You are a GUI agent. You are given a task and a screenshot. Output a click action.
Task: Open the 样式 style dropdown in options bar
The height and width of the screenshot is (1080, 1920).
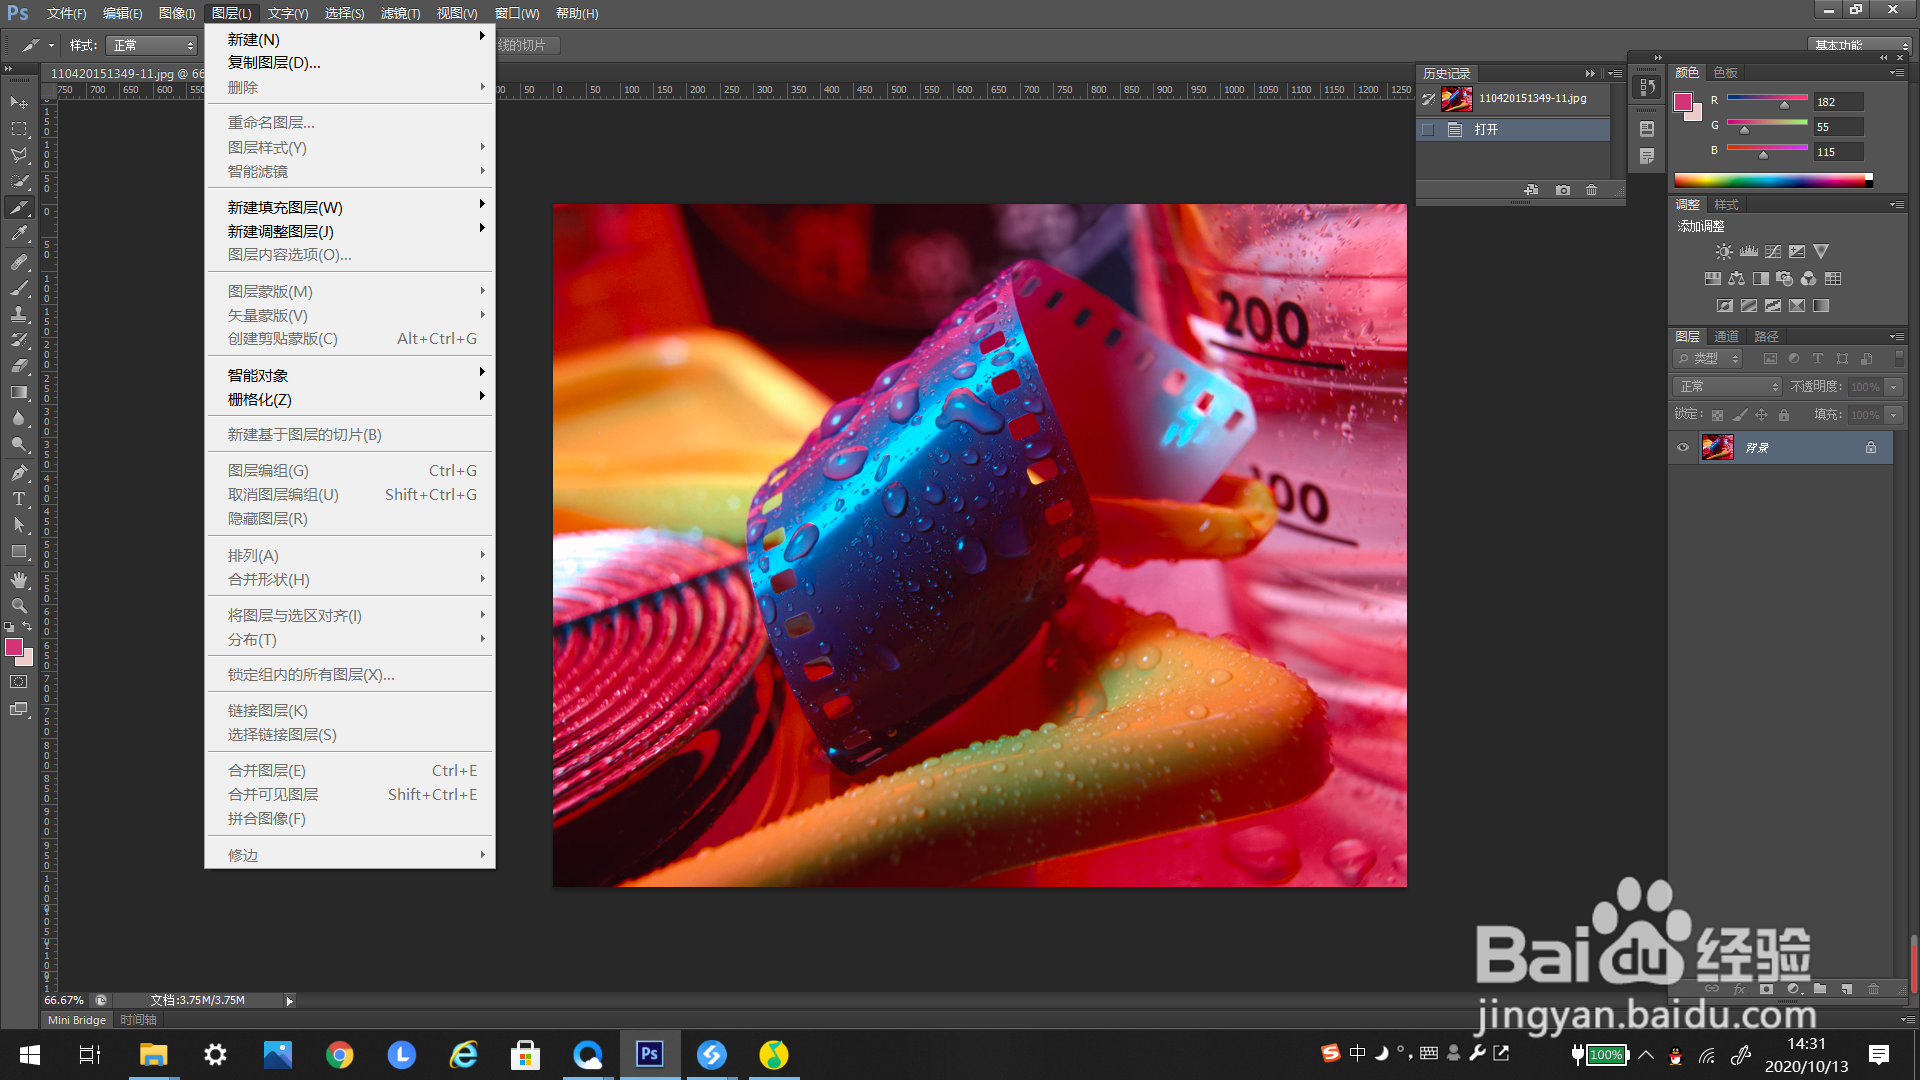click(x=152, y=46)
